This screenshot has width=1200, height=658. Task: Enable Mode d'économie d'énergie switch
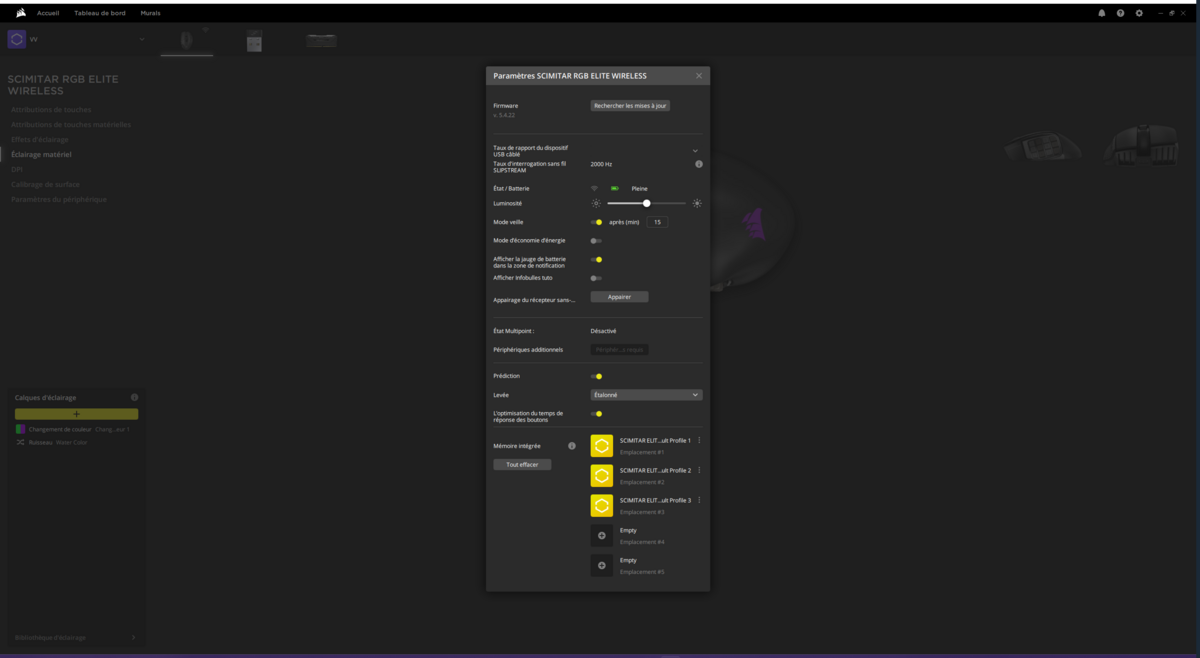596,241
